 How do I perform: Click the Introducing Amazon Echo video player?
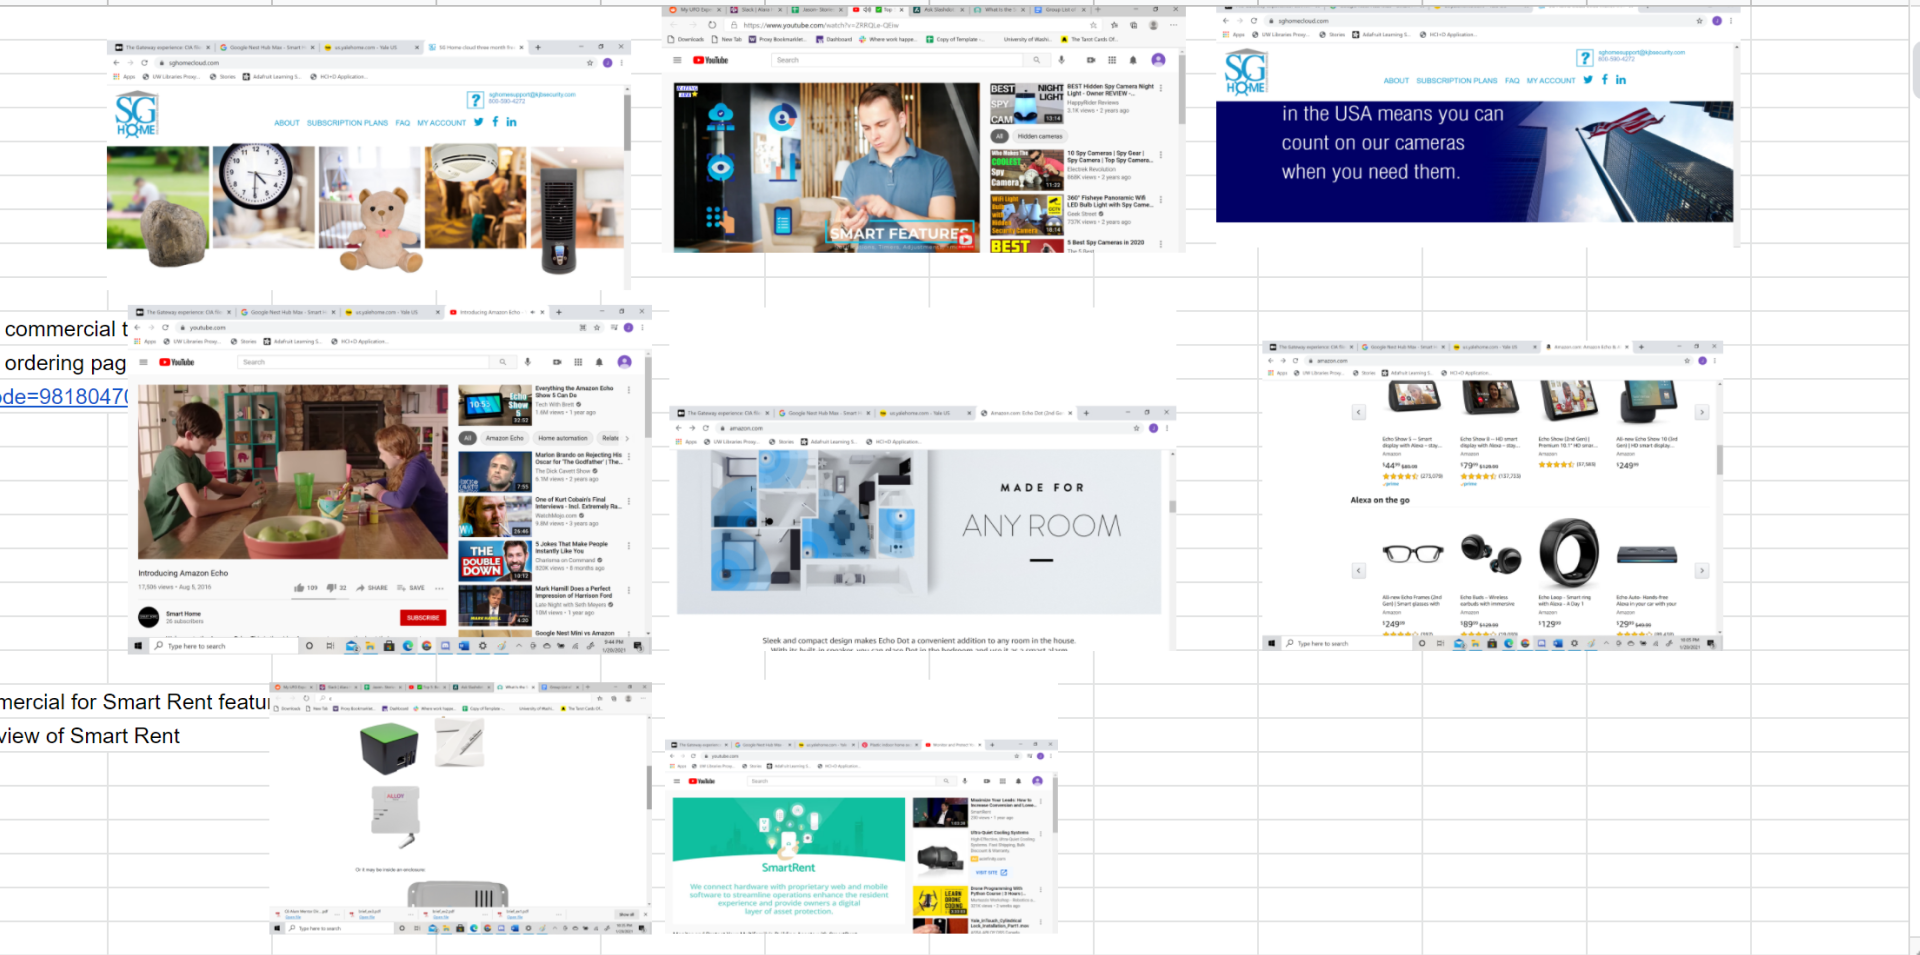coord(293,471)
